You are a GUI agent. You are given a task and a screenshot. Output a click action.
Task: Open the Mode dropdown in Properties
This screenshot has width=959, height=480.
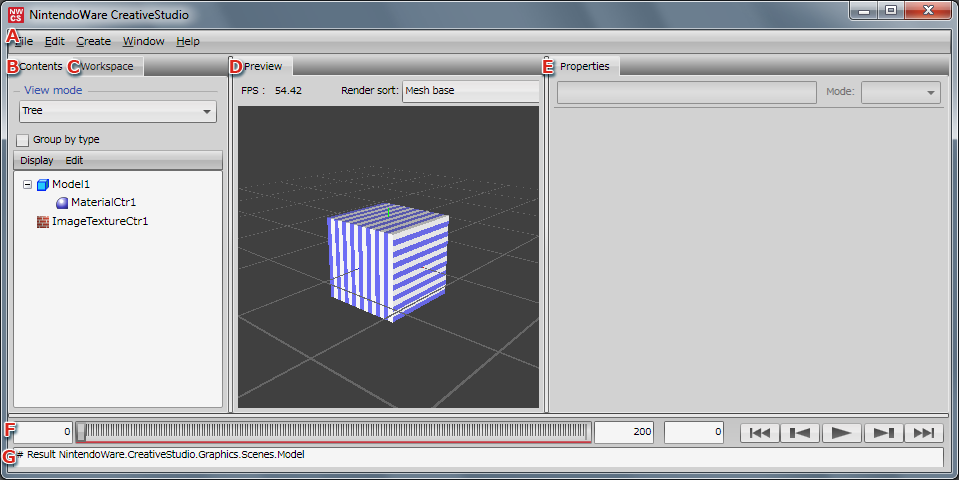pyautogui.click(x=901, y=92)
